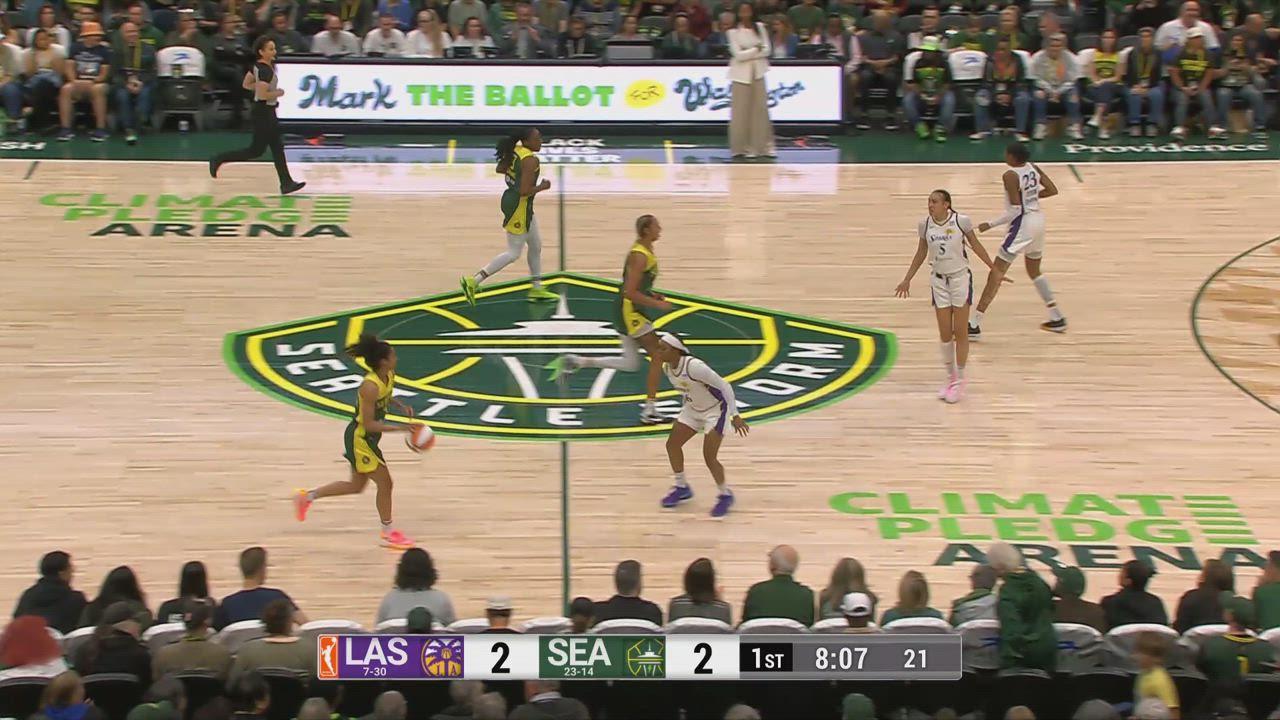Viewport: 1280px width, 720px height.
Task: Click the 21 shot clock value
Action: (915, 658)
